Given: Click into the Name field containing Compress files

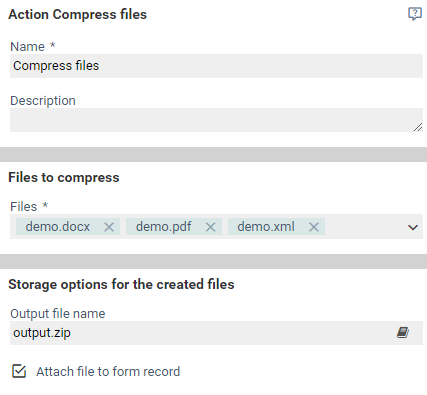Looking at the screenshot, I should (x=216, y=66).
